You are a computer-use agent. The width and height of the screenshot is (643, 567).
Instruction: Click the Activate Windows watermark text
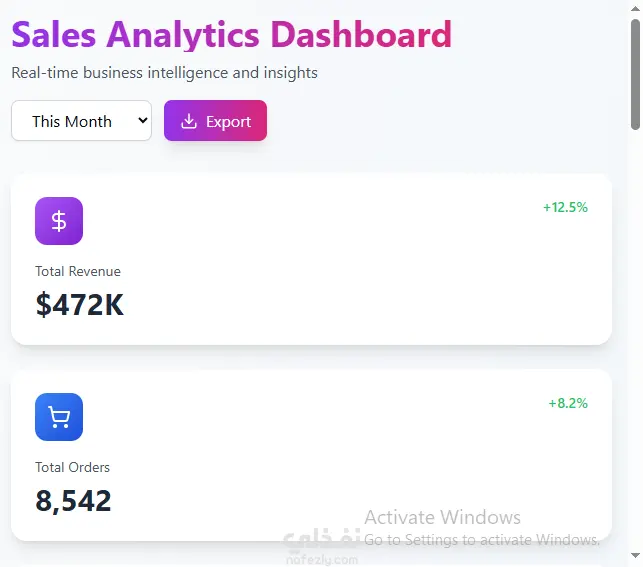(442, 517)
